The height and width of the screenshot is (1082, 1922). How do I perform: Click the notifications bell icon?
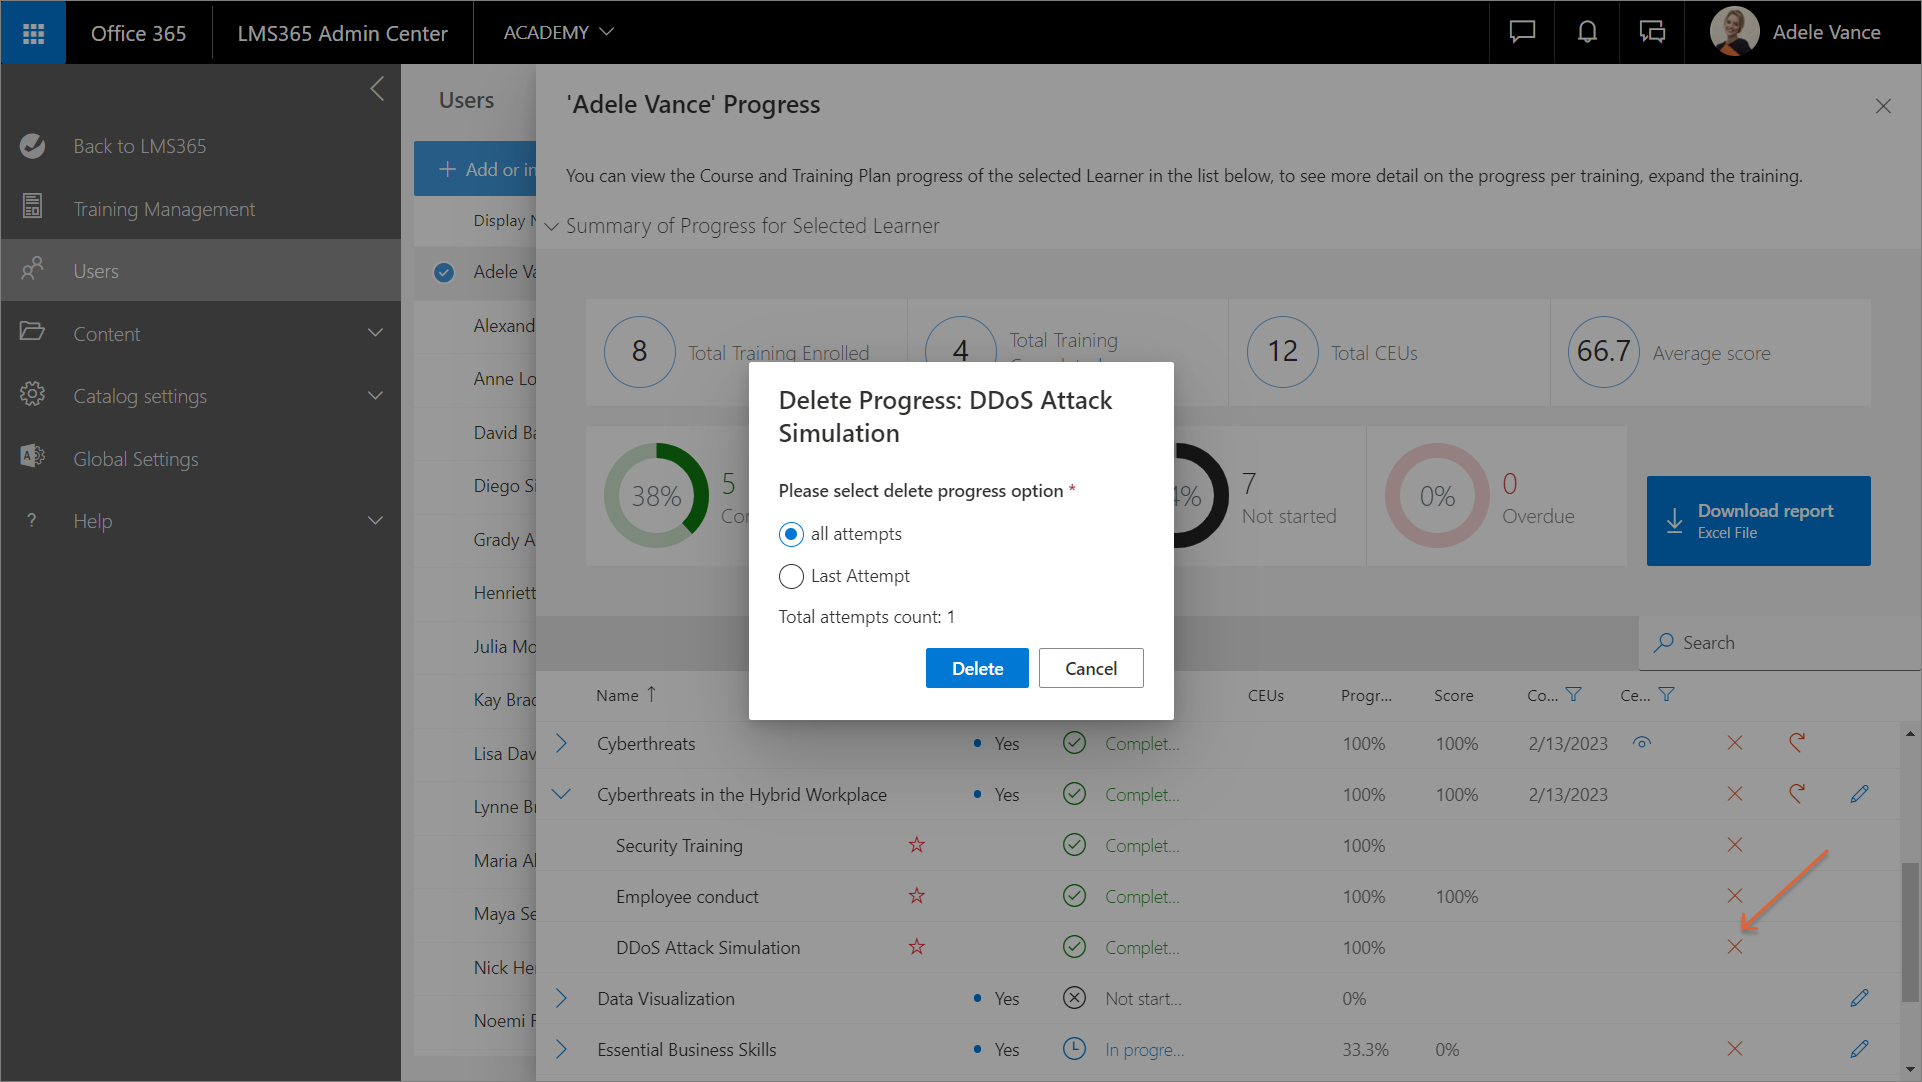tap(1587, 32)
